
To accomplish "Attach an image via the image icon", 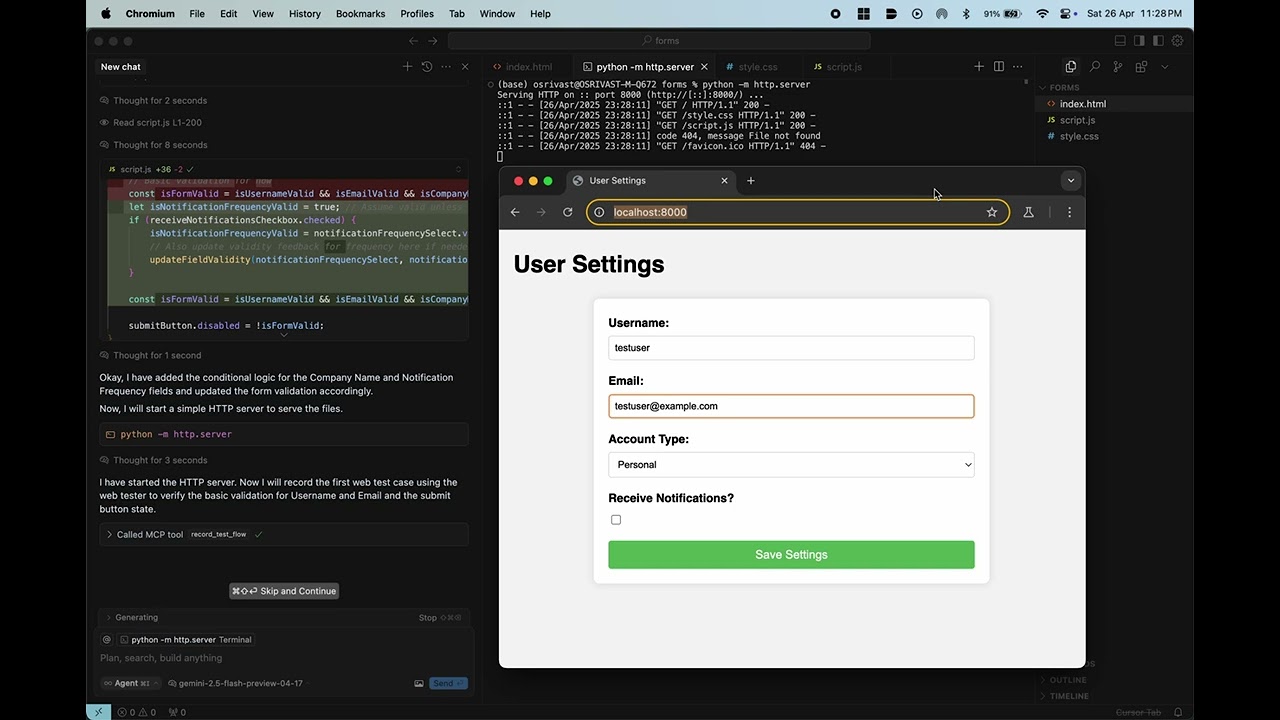I will click(x=419, y=684).
